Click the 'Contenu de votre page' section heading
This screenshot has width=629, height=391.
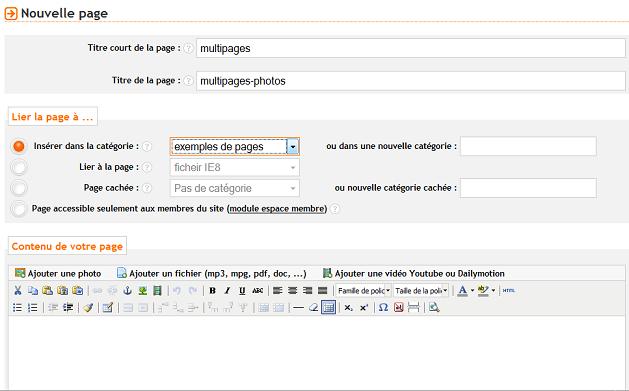coord(67,246)
